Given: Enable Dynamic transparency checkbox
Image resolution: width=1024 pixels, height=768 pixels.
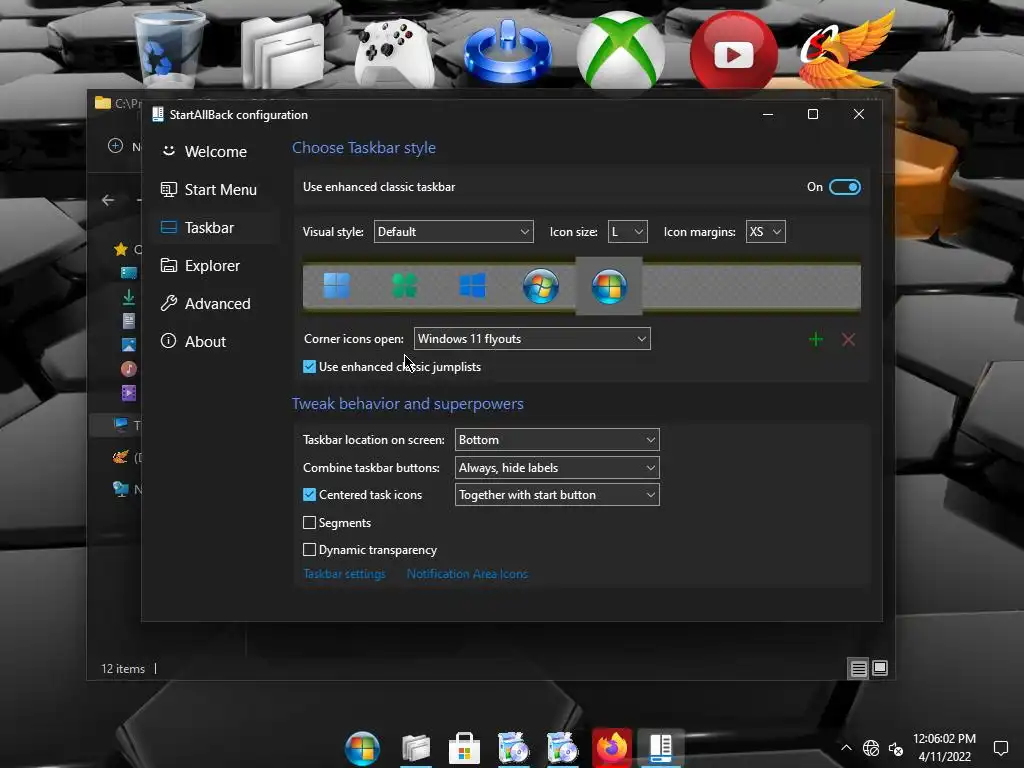Looking at the screenshot, I should click(x=310, y=550).
